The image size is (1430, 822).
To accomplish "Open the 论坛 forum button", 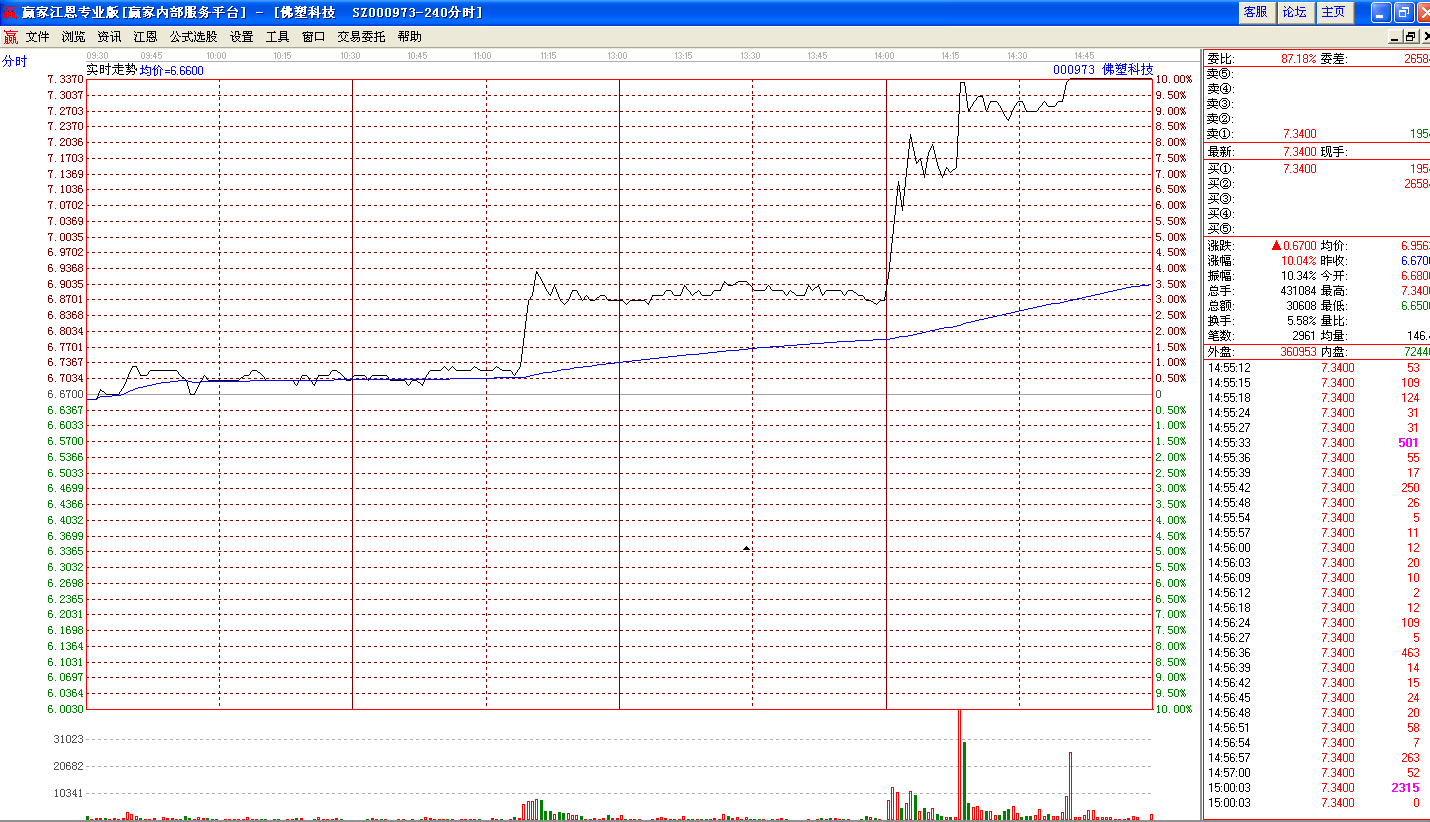I will pos(1294,12).
